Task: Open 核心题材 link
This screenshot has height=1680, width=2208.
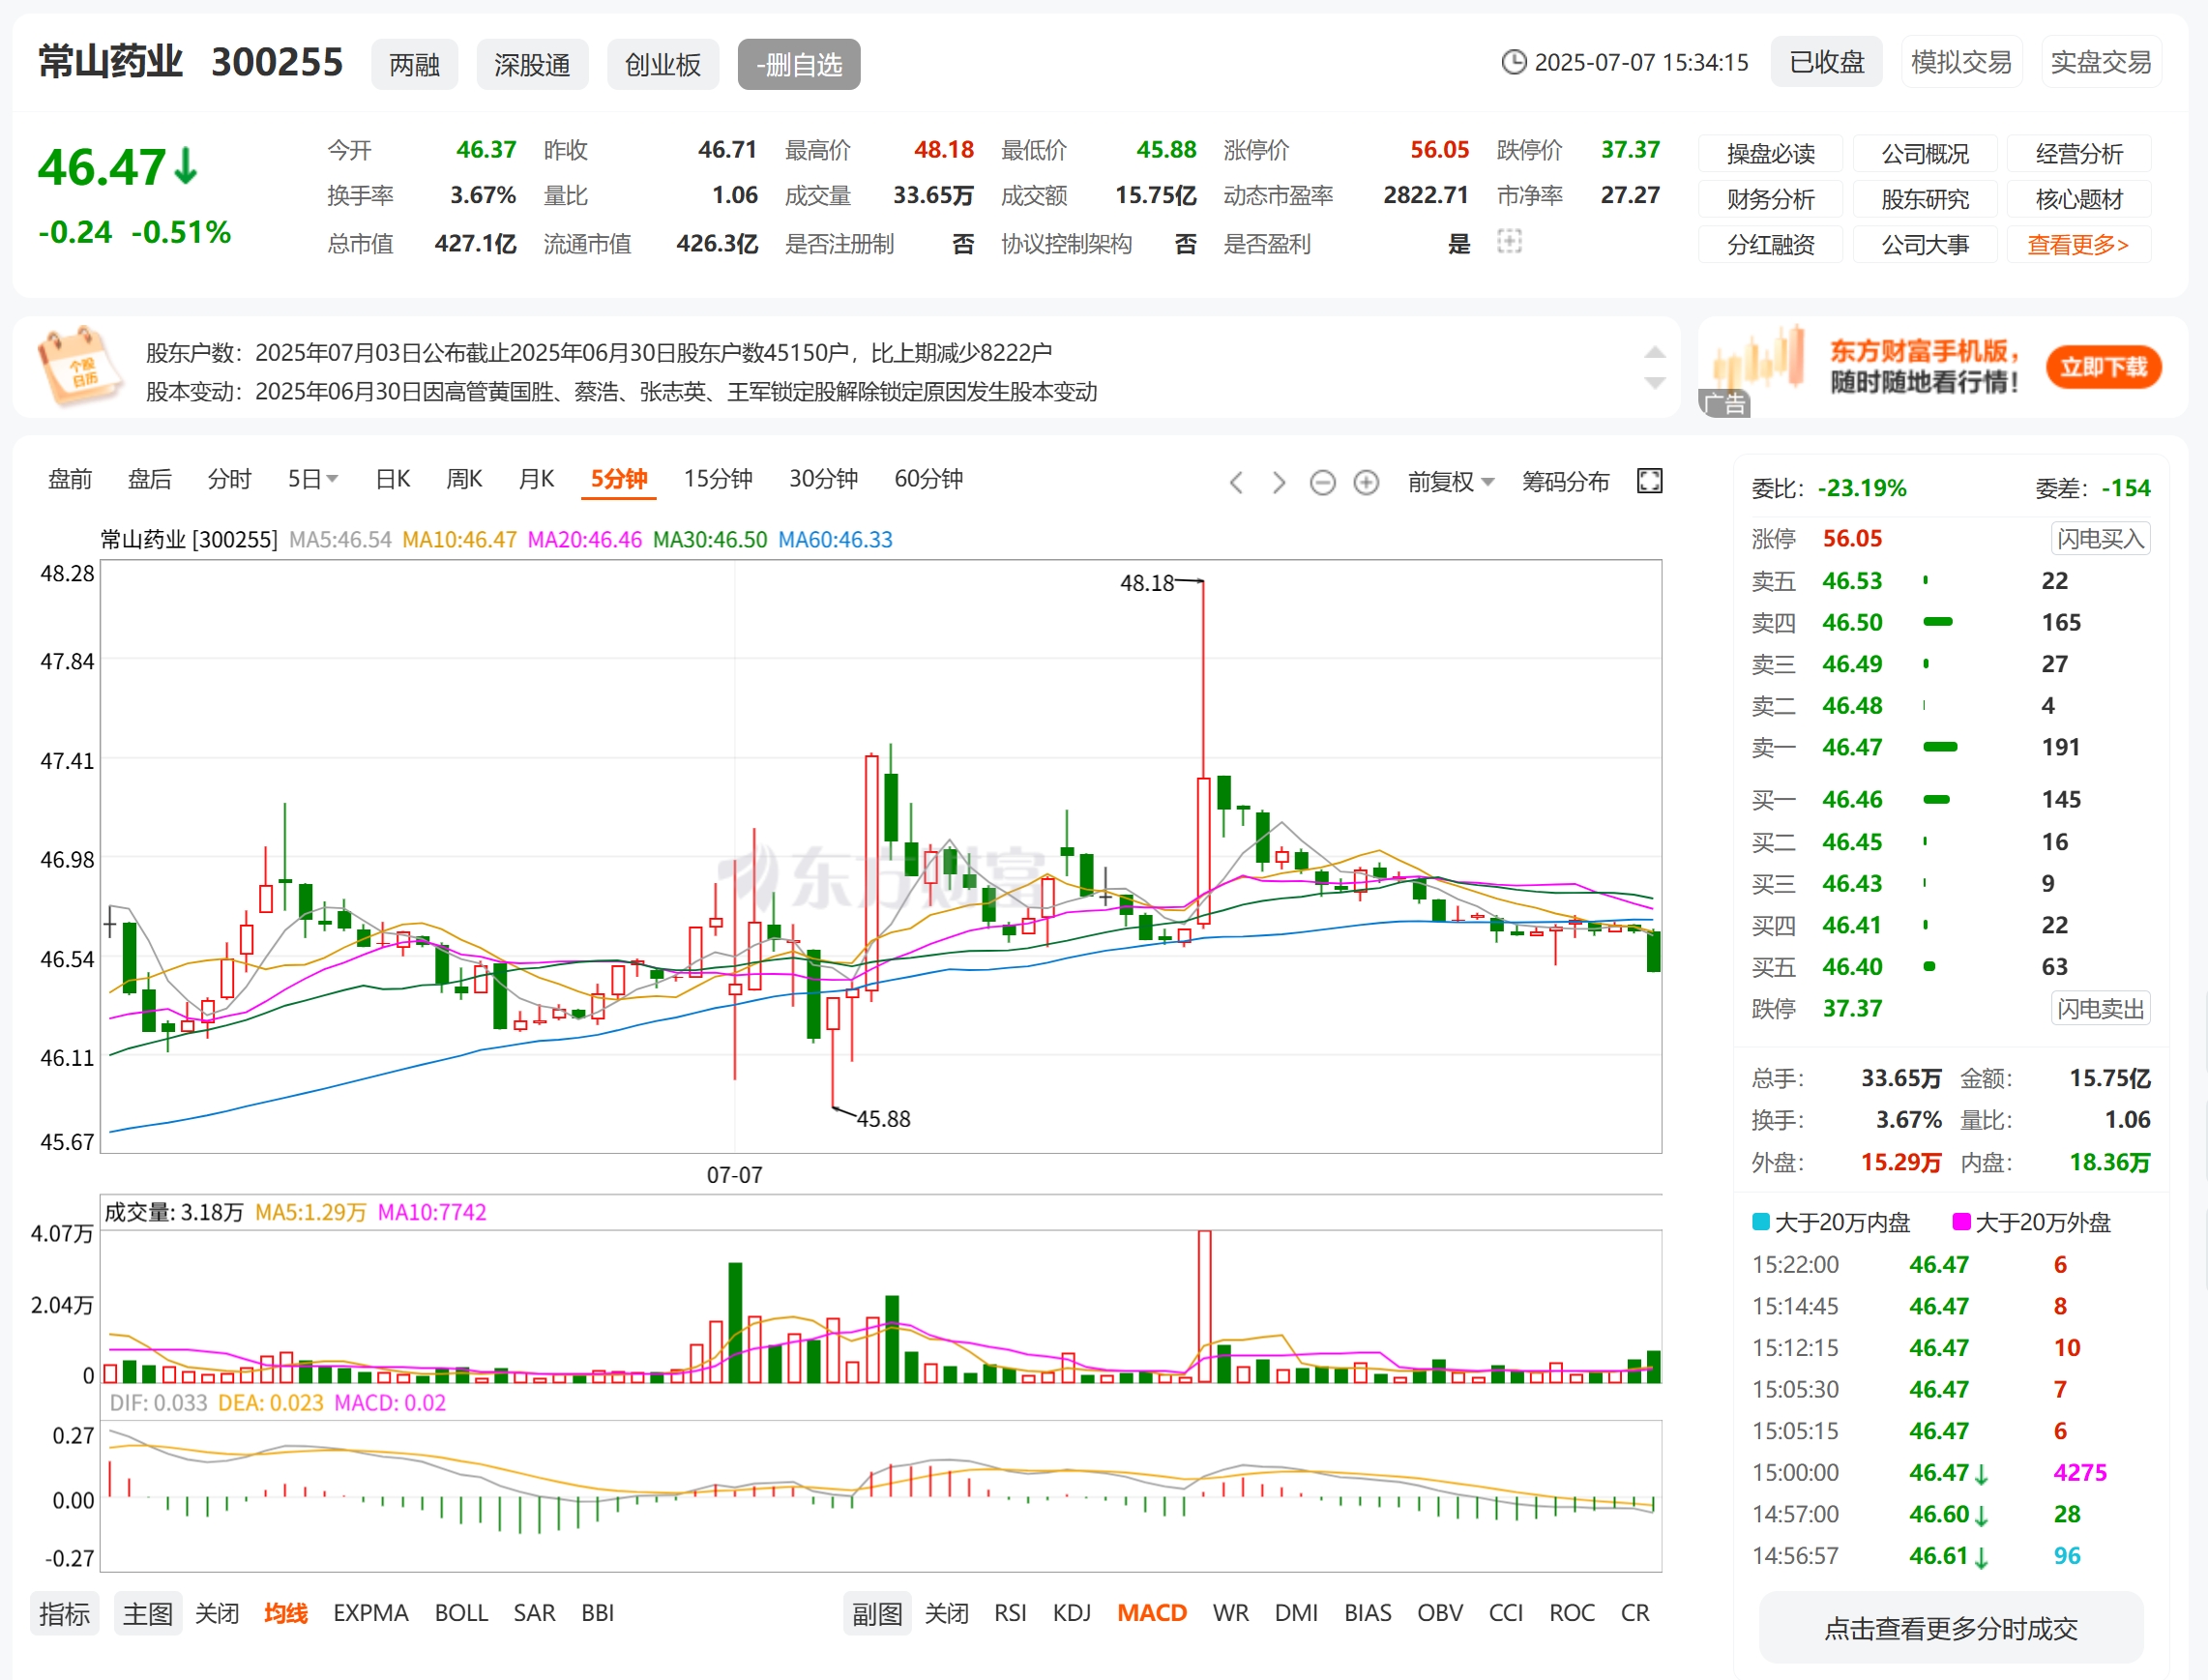Action: [x=2079, y=199]
